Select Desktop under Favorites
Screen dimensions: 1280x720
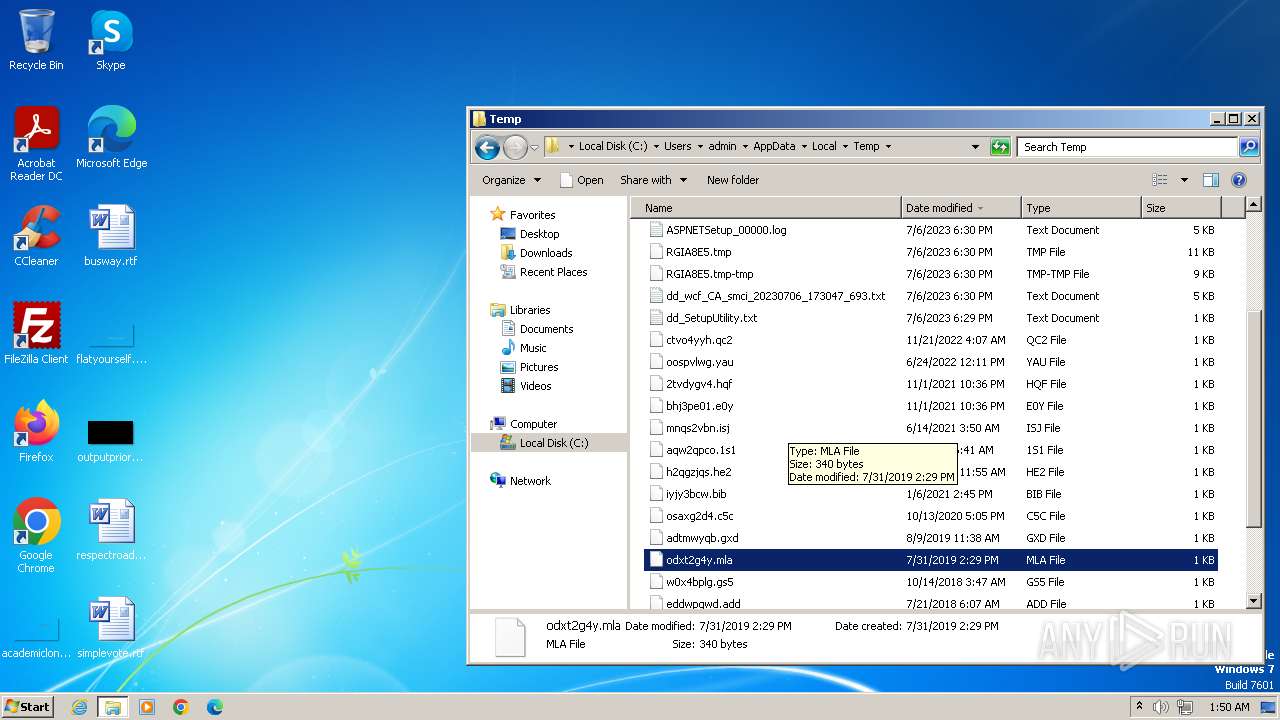pyautogui.click(x=539, y=234)
